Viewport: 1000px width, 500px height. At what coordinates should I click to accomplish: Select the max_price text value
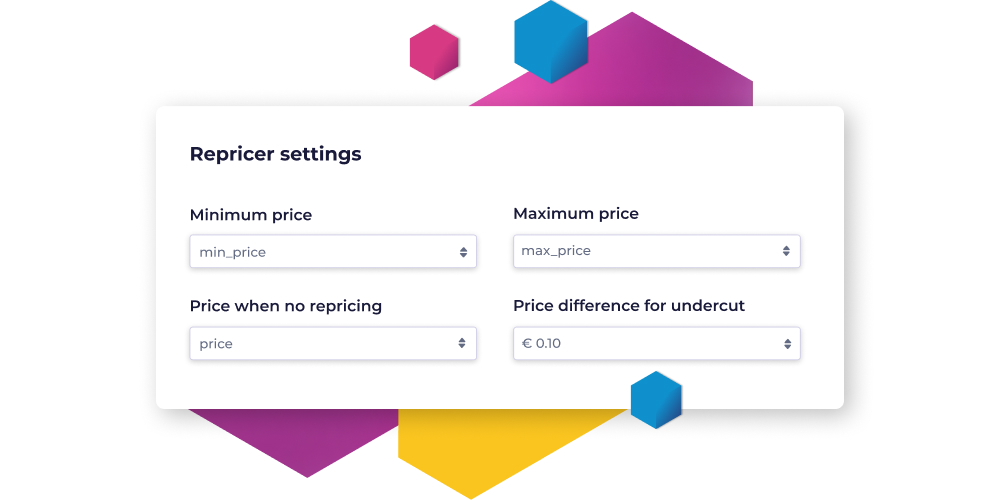pyautogui.click(x=556, y=251)
